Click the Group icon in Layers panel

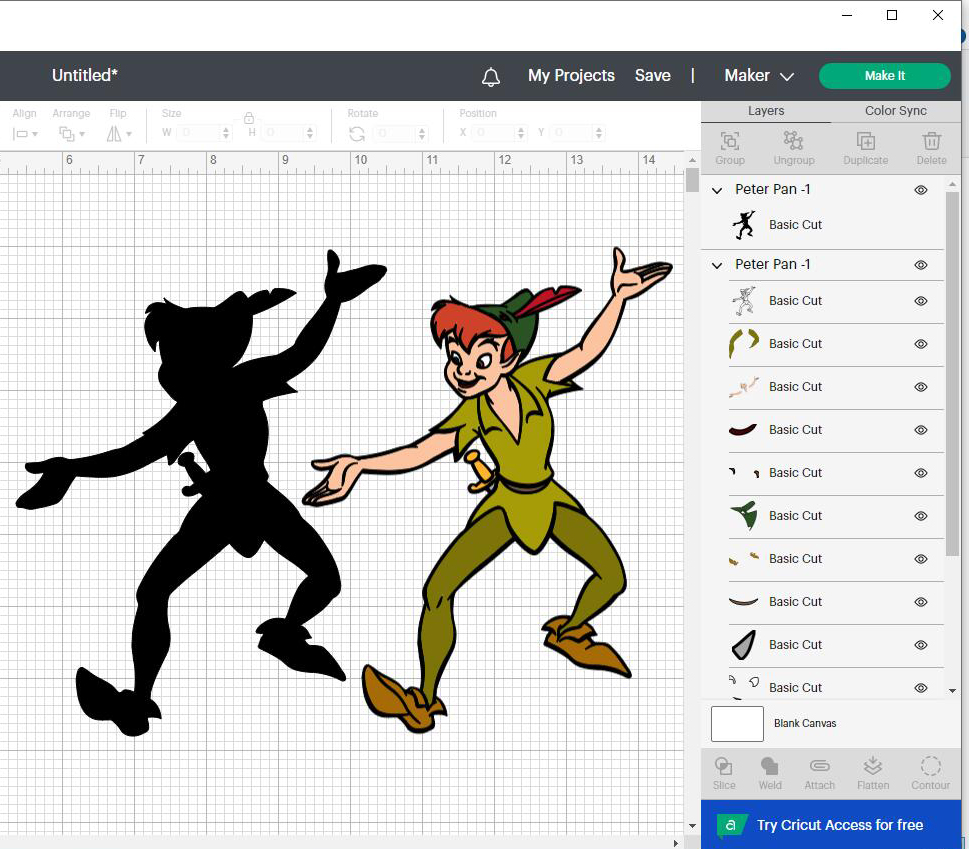pos(730,142)
